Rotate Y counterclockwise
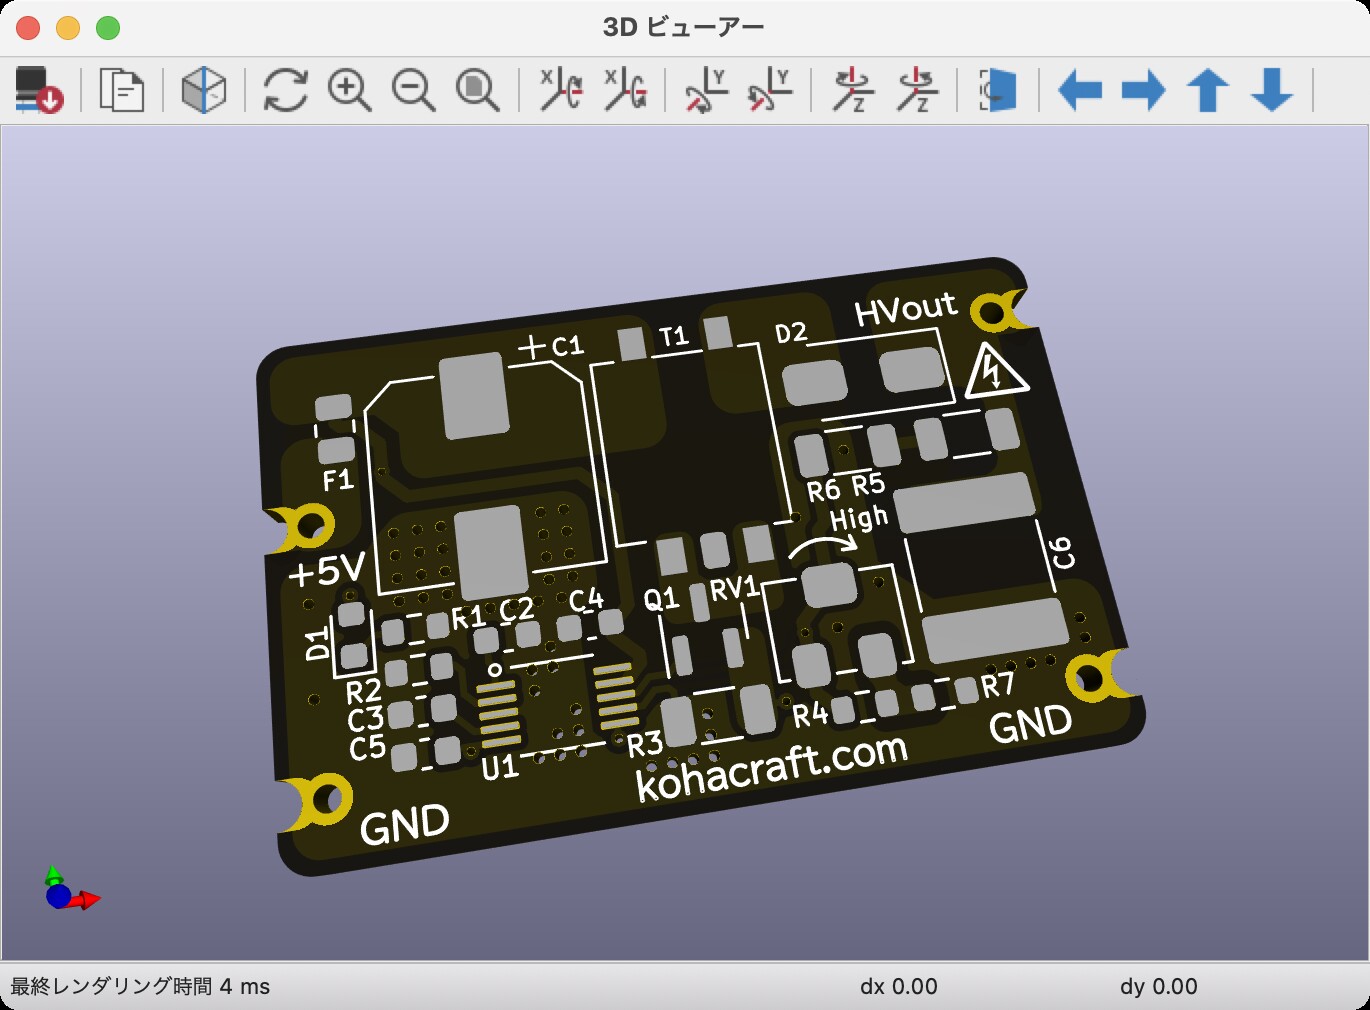Image resolution: width=1370 pixels, height=1010 pixels. pos(770,90)
